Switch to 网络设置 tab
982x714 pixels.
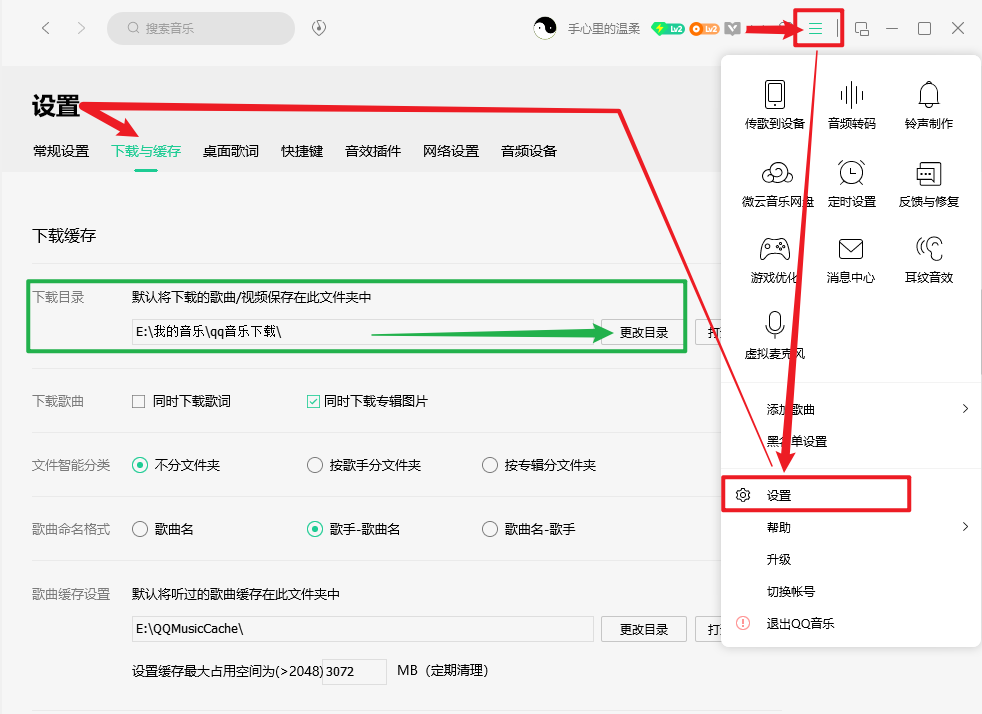click(x=451, y=151)
